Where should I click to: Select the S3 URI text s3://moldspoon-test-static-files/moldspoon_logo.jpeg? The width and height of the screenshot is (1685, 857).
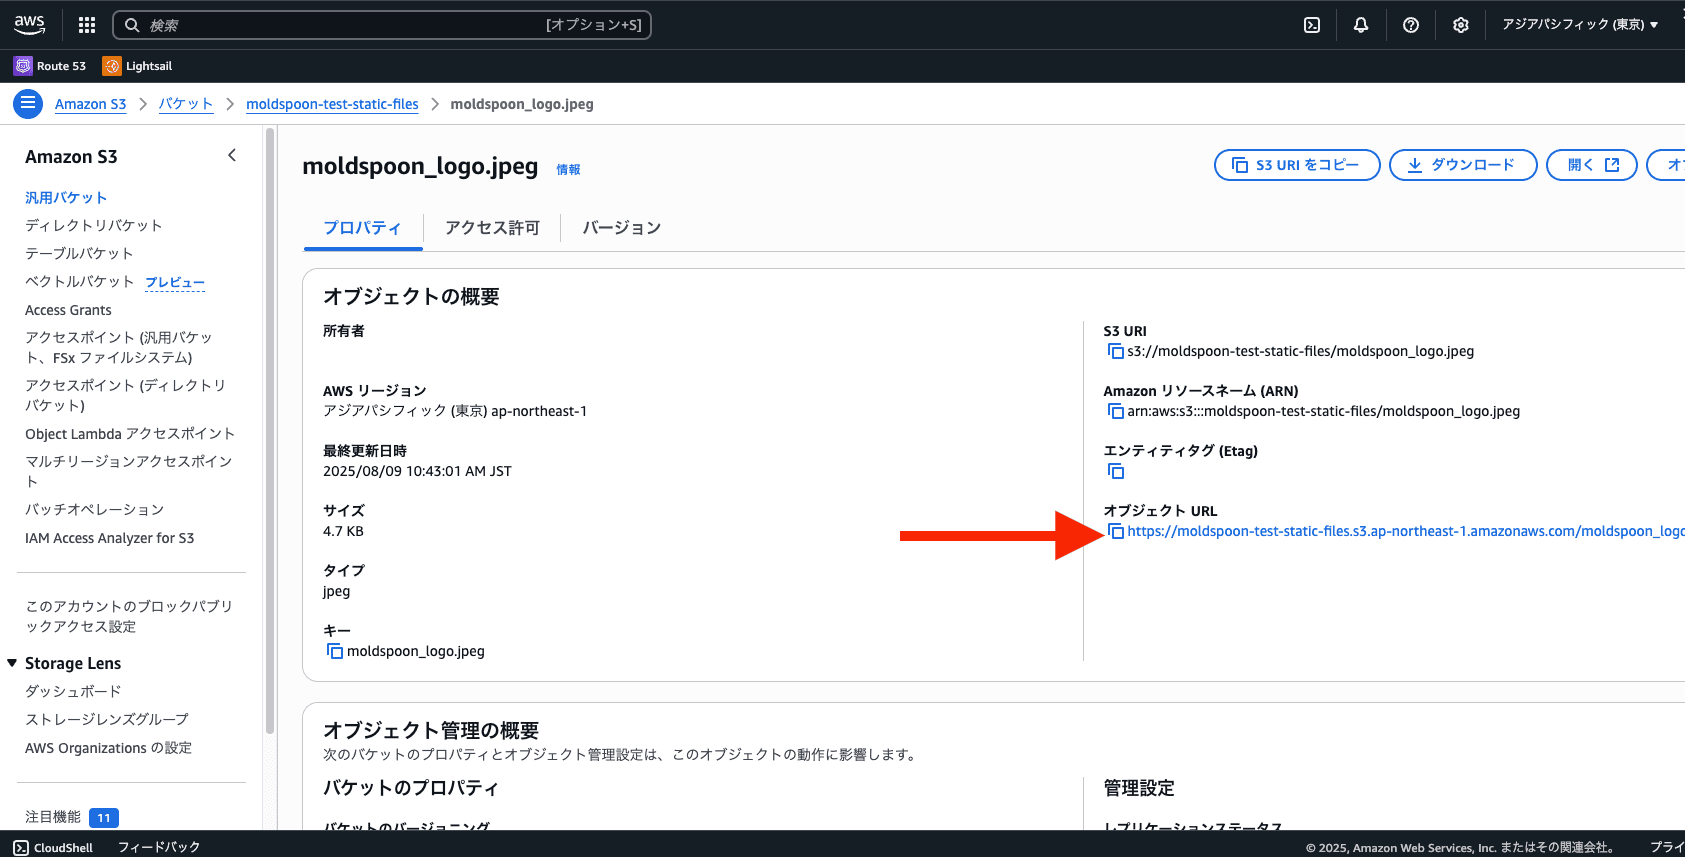coord(1300,351)
